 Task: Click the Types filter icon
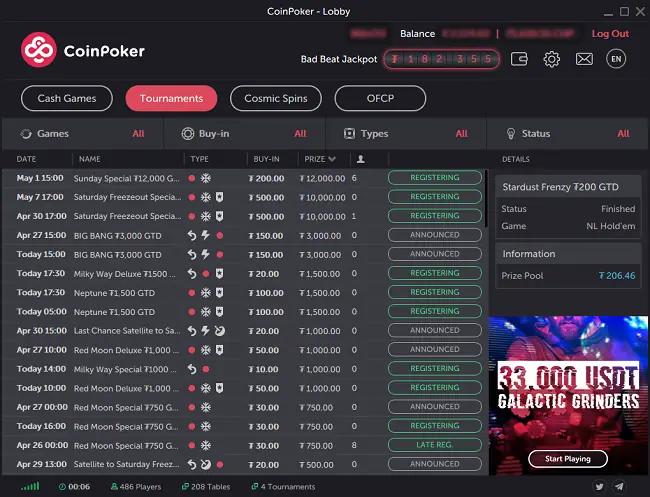tap(349, 133)
